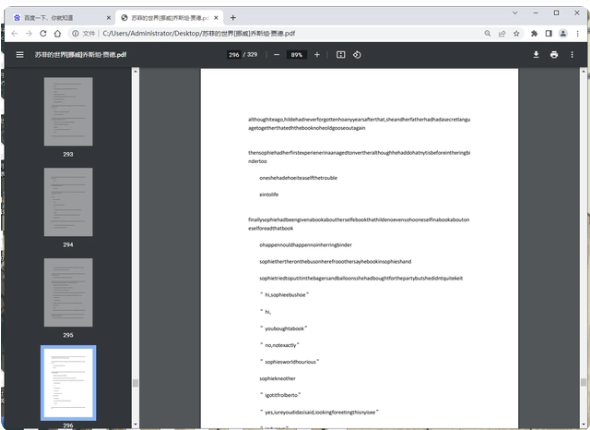Click the text line "sophiekneother"
Screen dimensions: 590x430
point(277,378)
